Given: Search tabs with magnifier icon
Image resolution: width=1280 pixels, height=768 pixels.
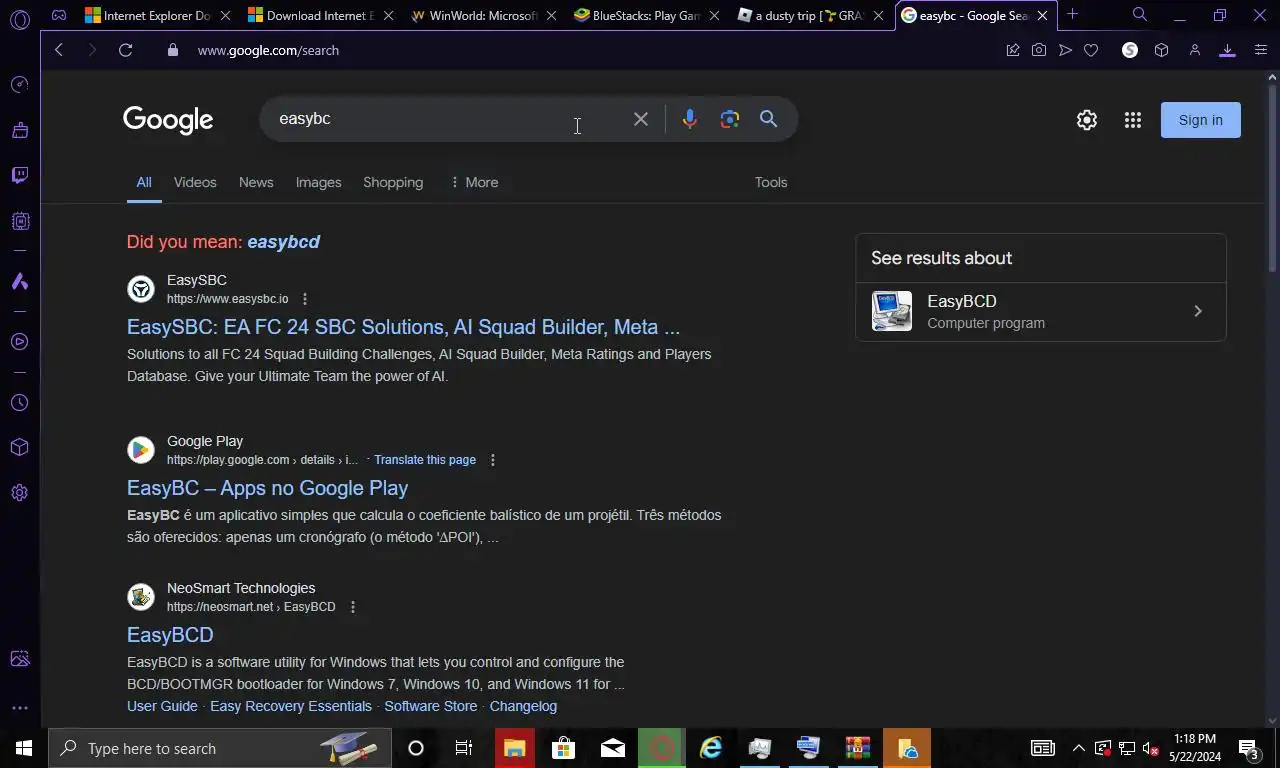Looking at the screenshot, I should point(1140,15).
